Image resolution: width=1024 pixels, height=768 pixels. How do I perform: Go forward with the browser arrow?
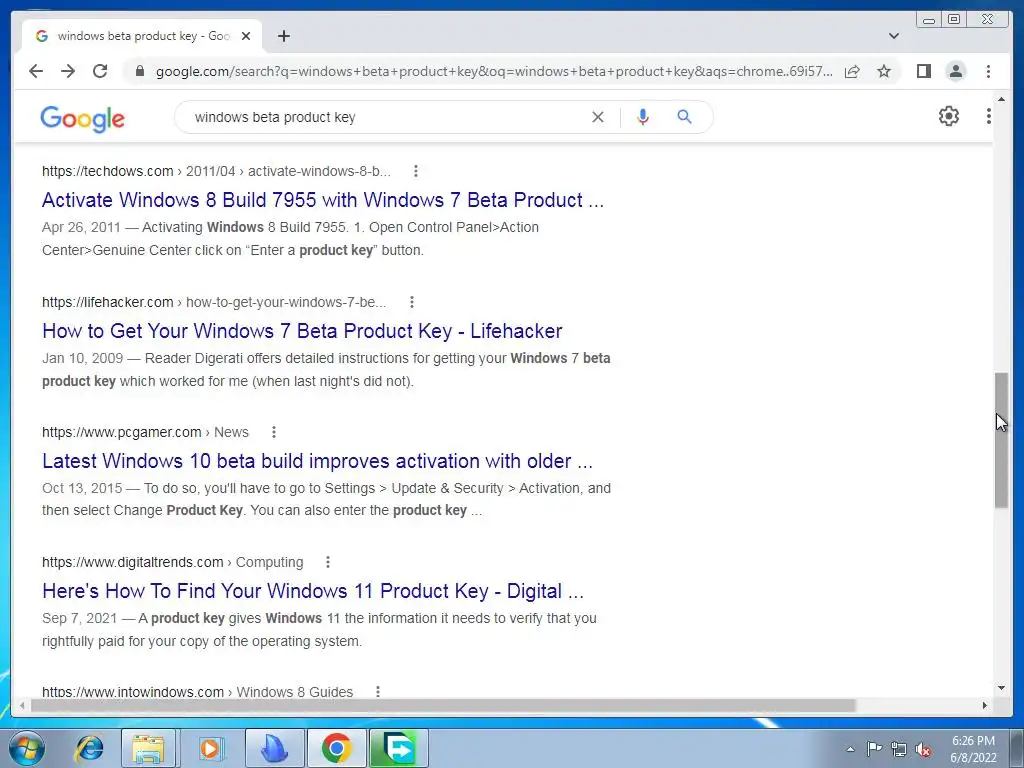(68, 71)
